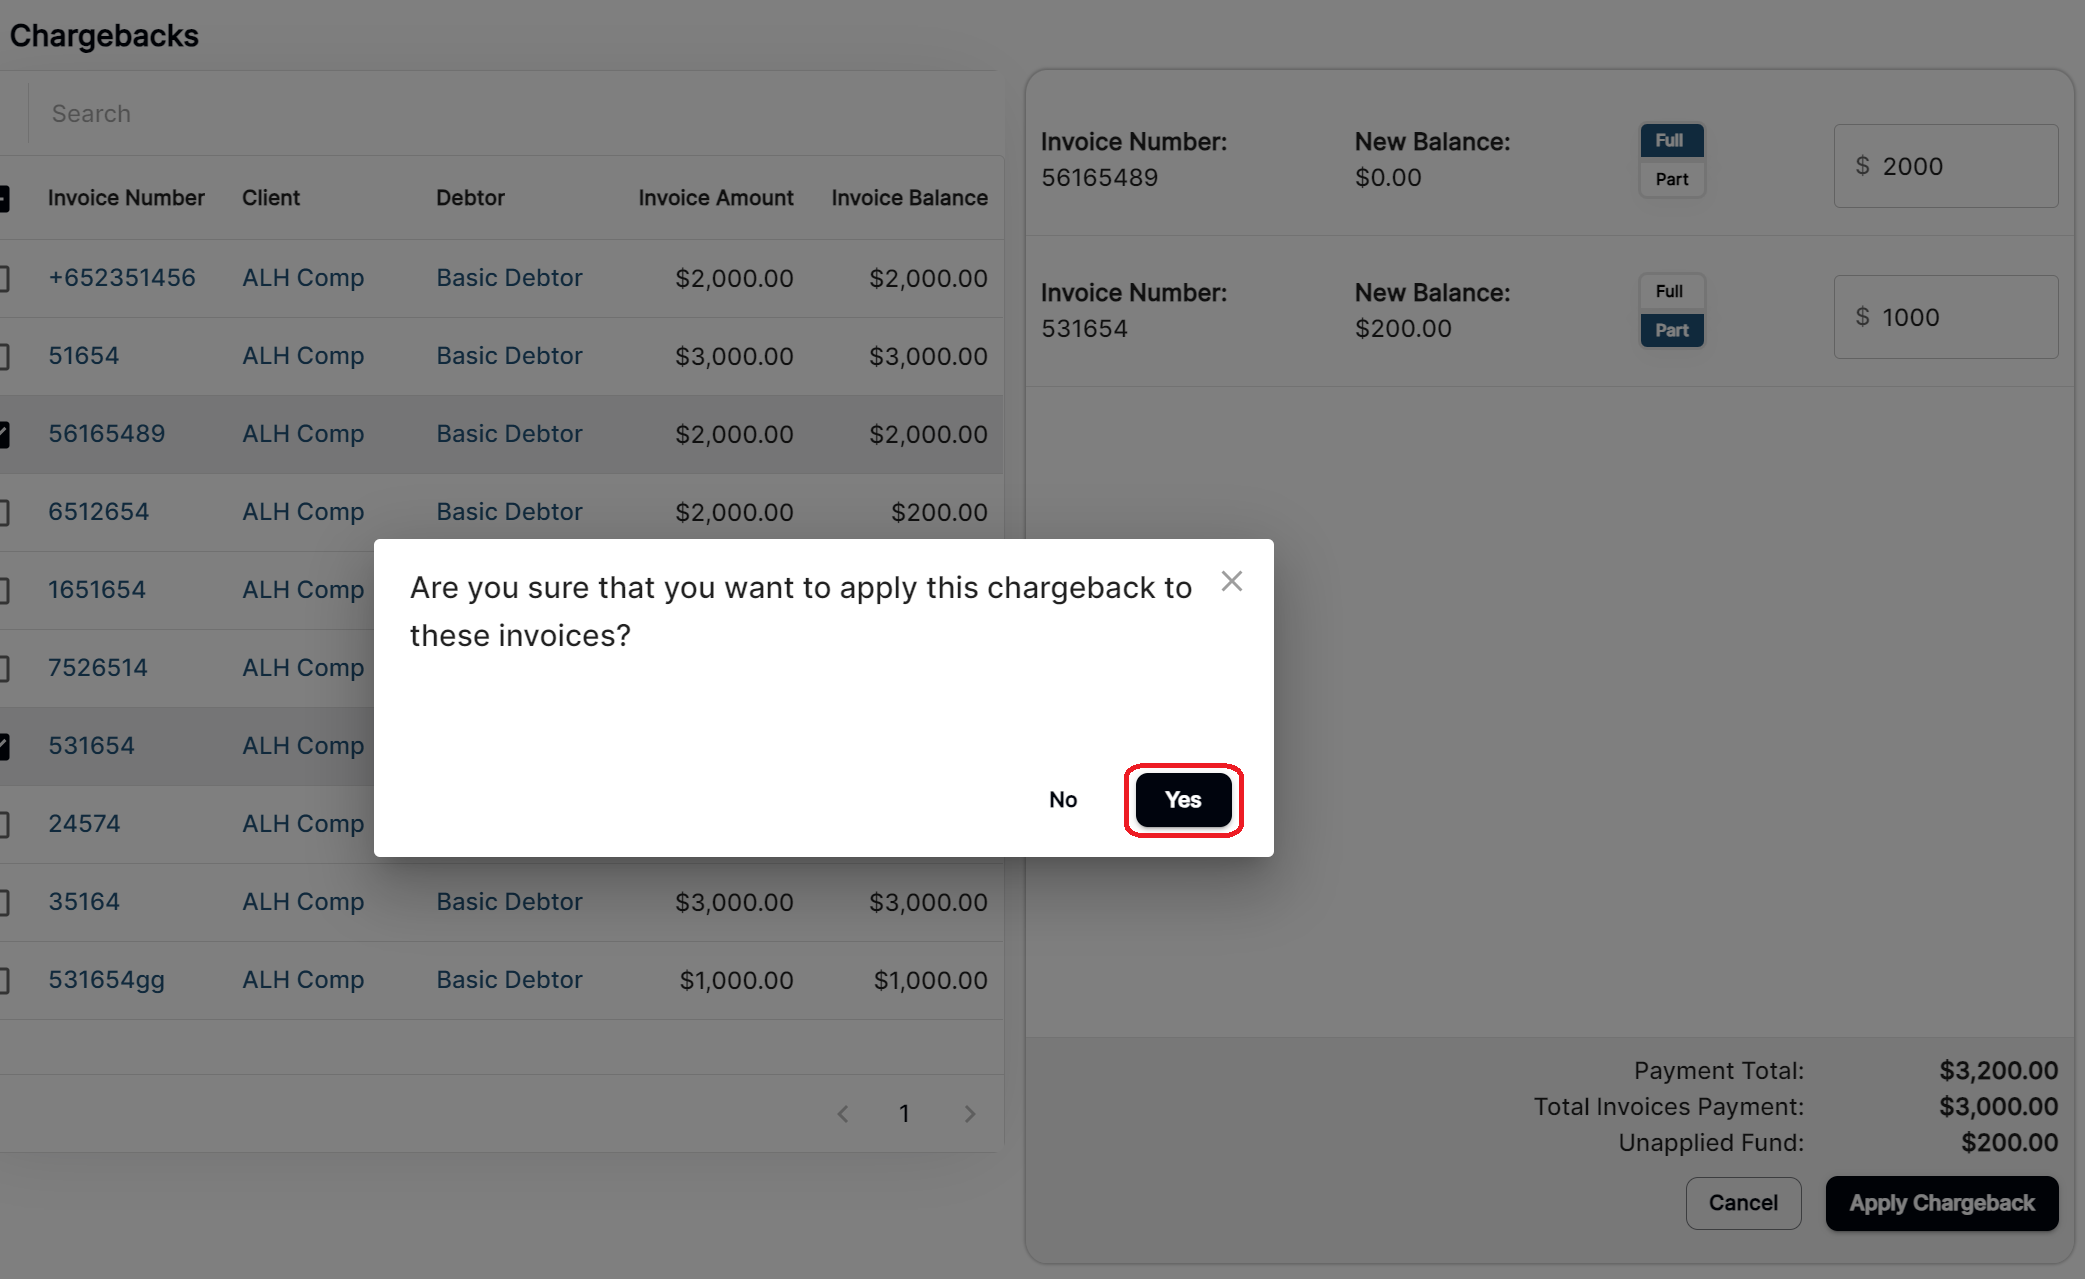This screenshot has height=1279, width=2085.
Task: Sort by Debtor column header
Action: point(470,198)
